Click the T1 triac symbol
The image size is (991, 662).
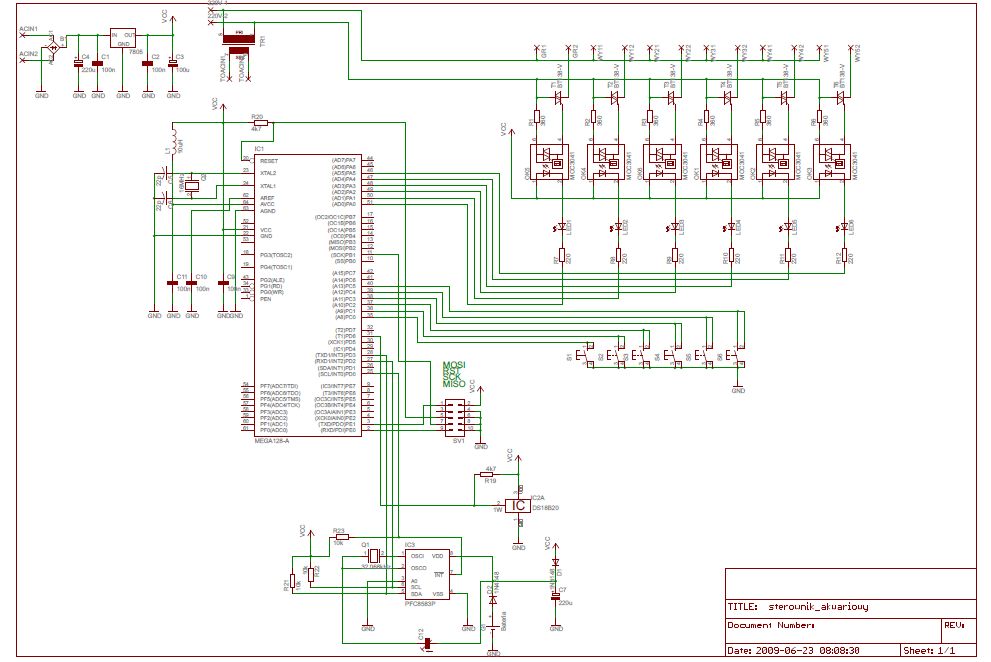(x=559, y=97)
